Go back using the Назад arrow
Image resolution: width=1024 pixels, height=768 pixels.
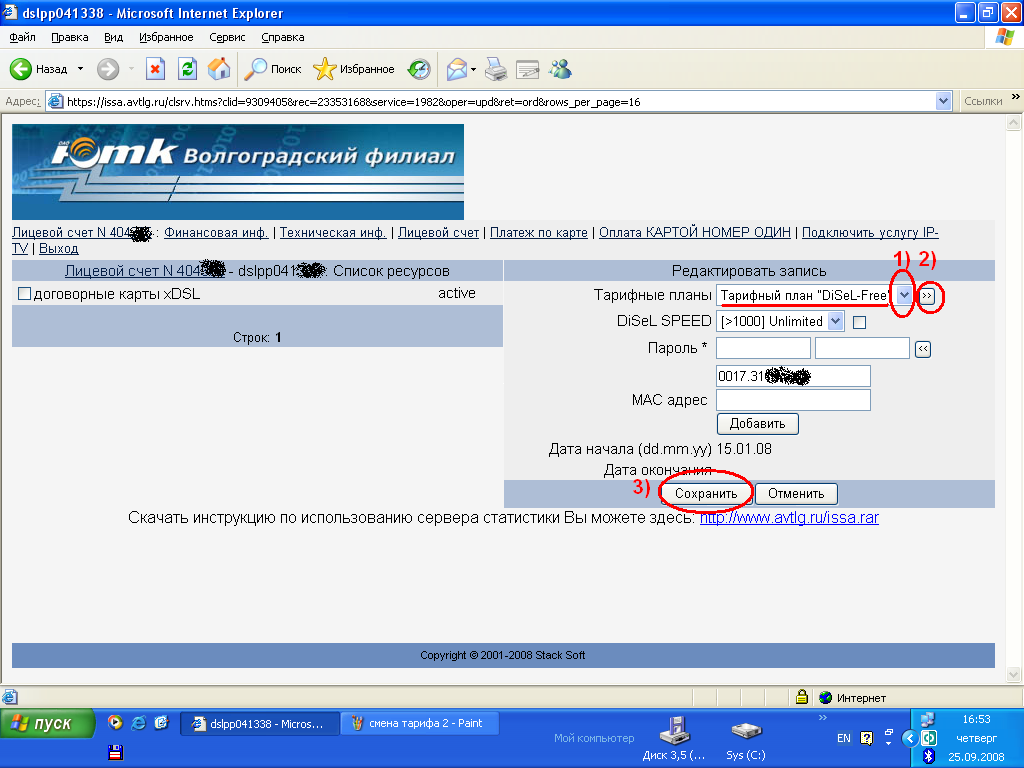click(21, 69)
